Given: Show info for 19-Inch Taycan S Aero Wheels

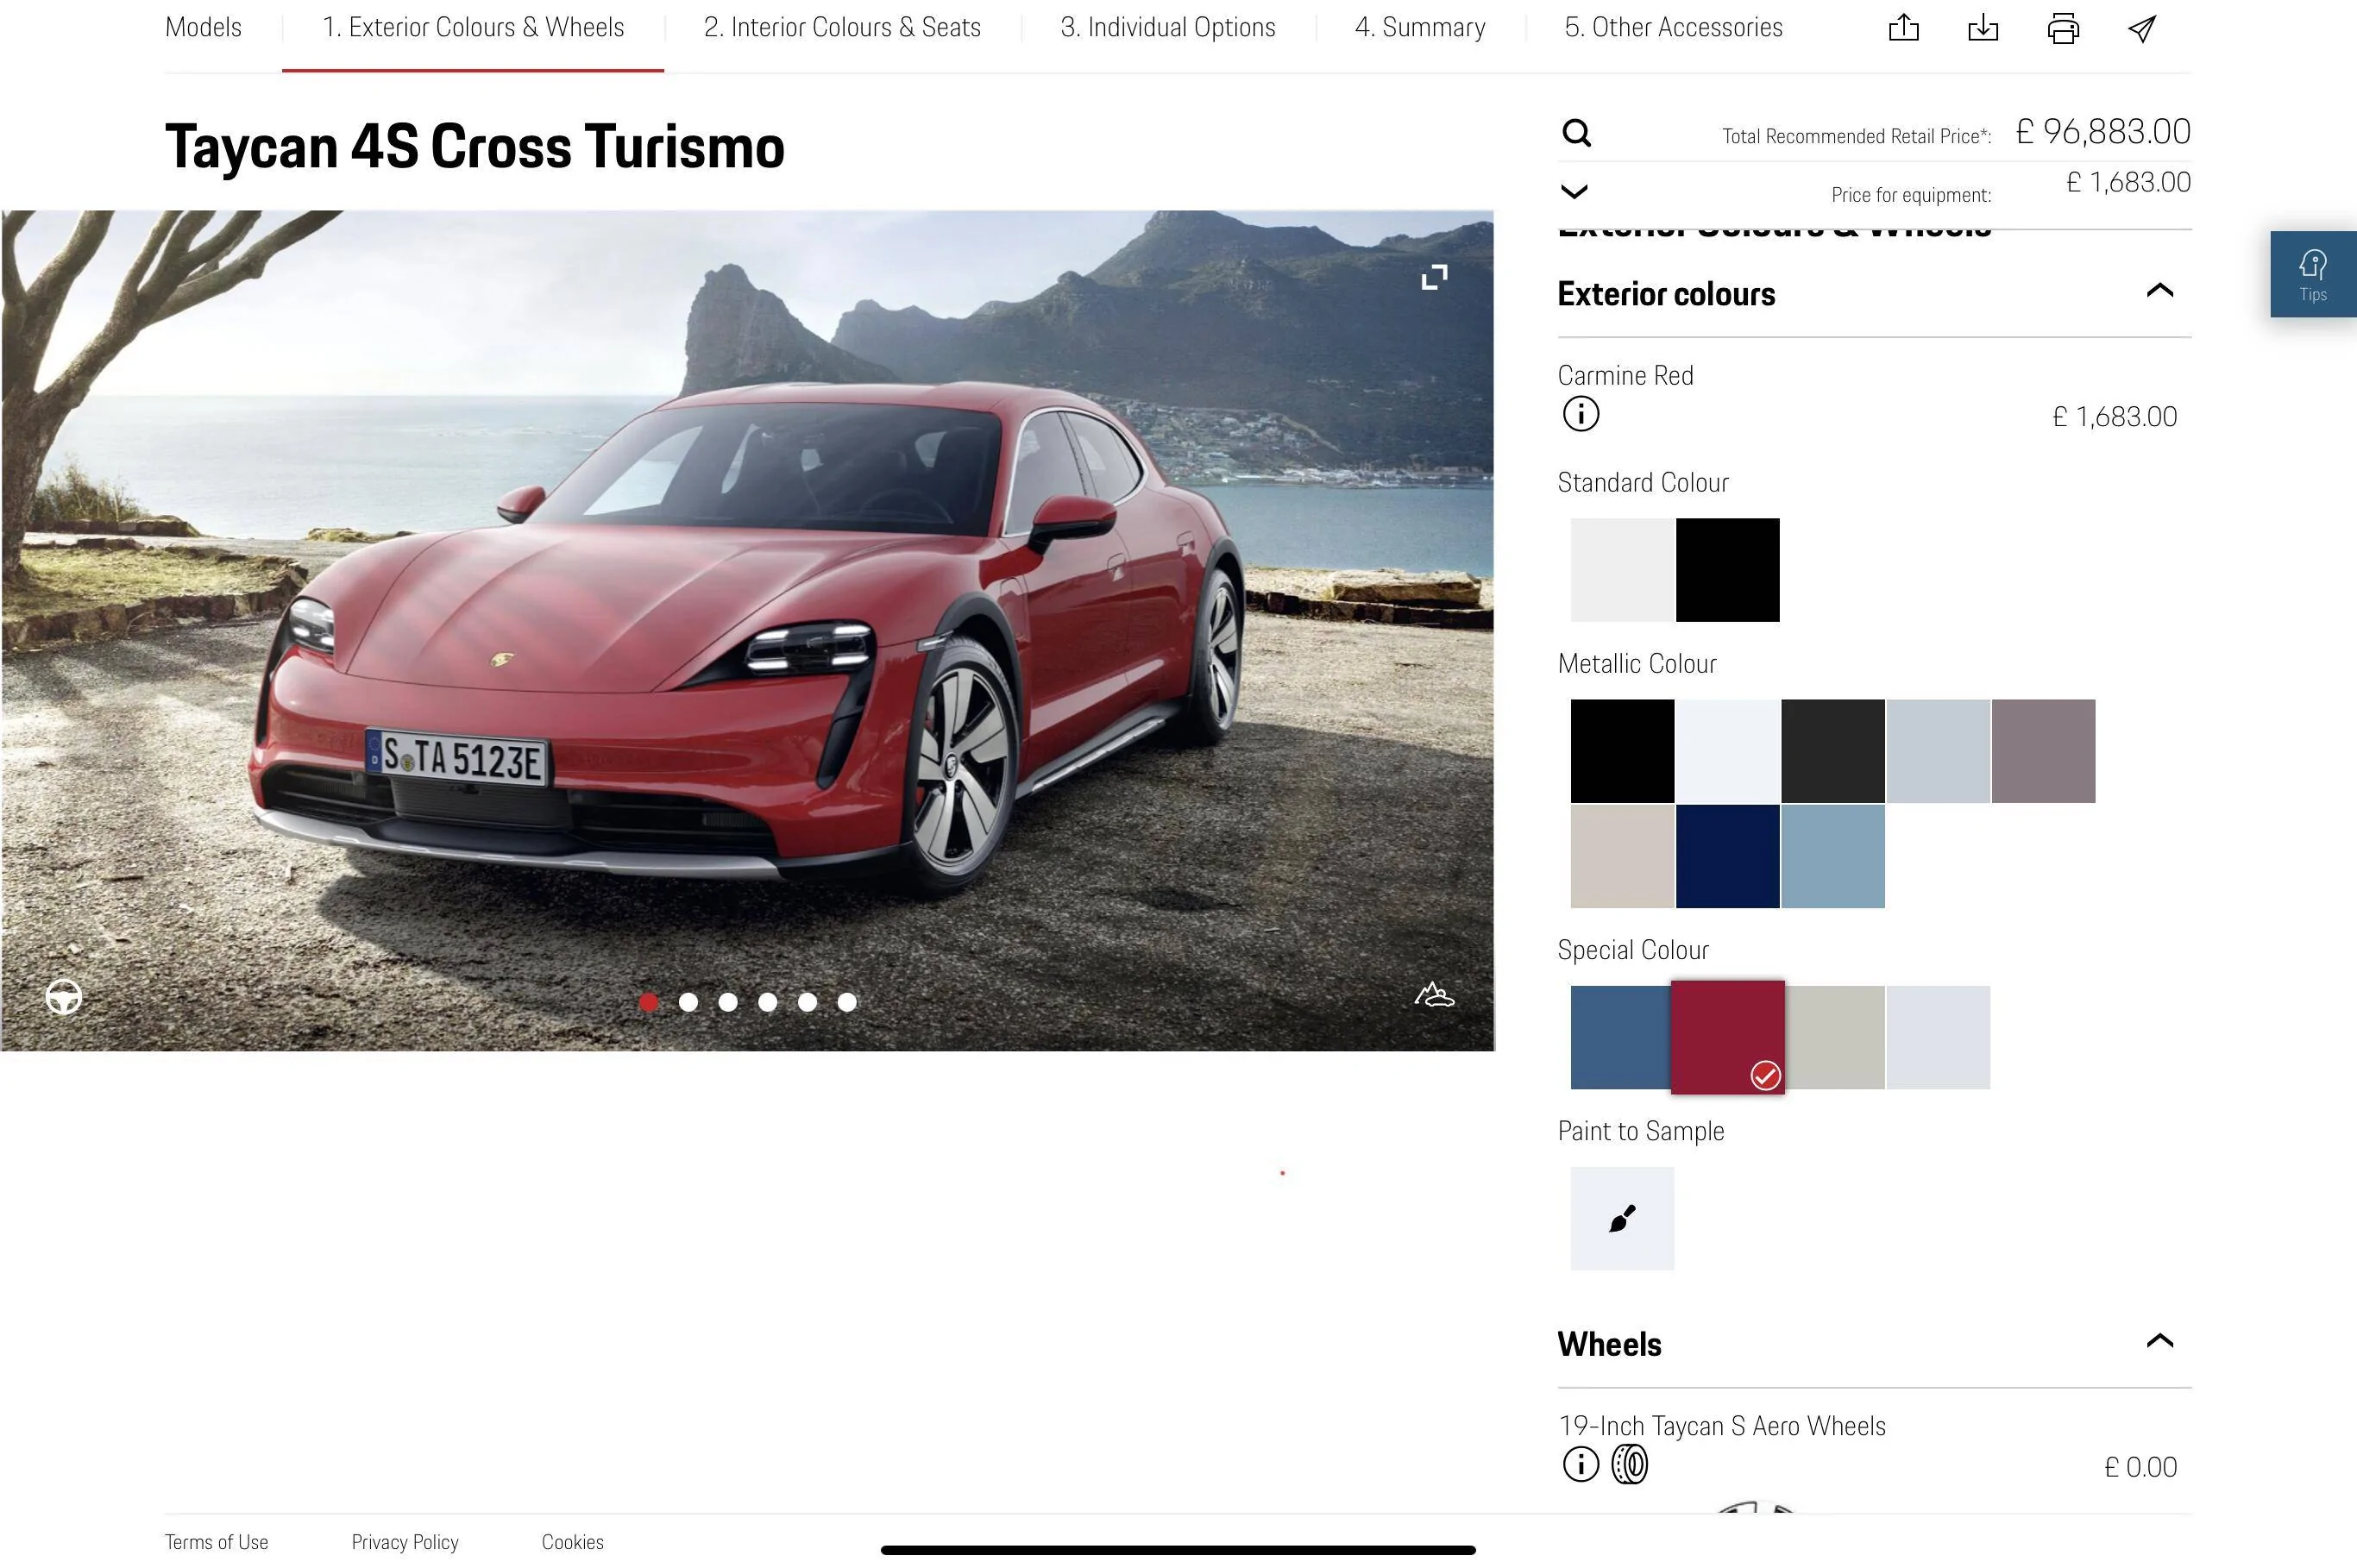Looking at the screenshot, I should point(1581,1465).
